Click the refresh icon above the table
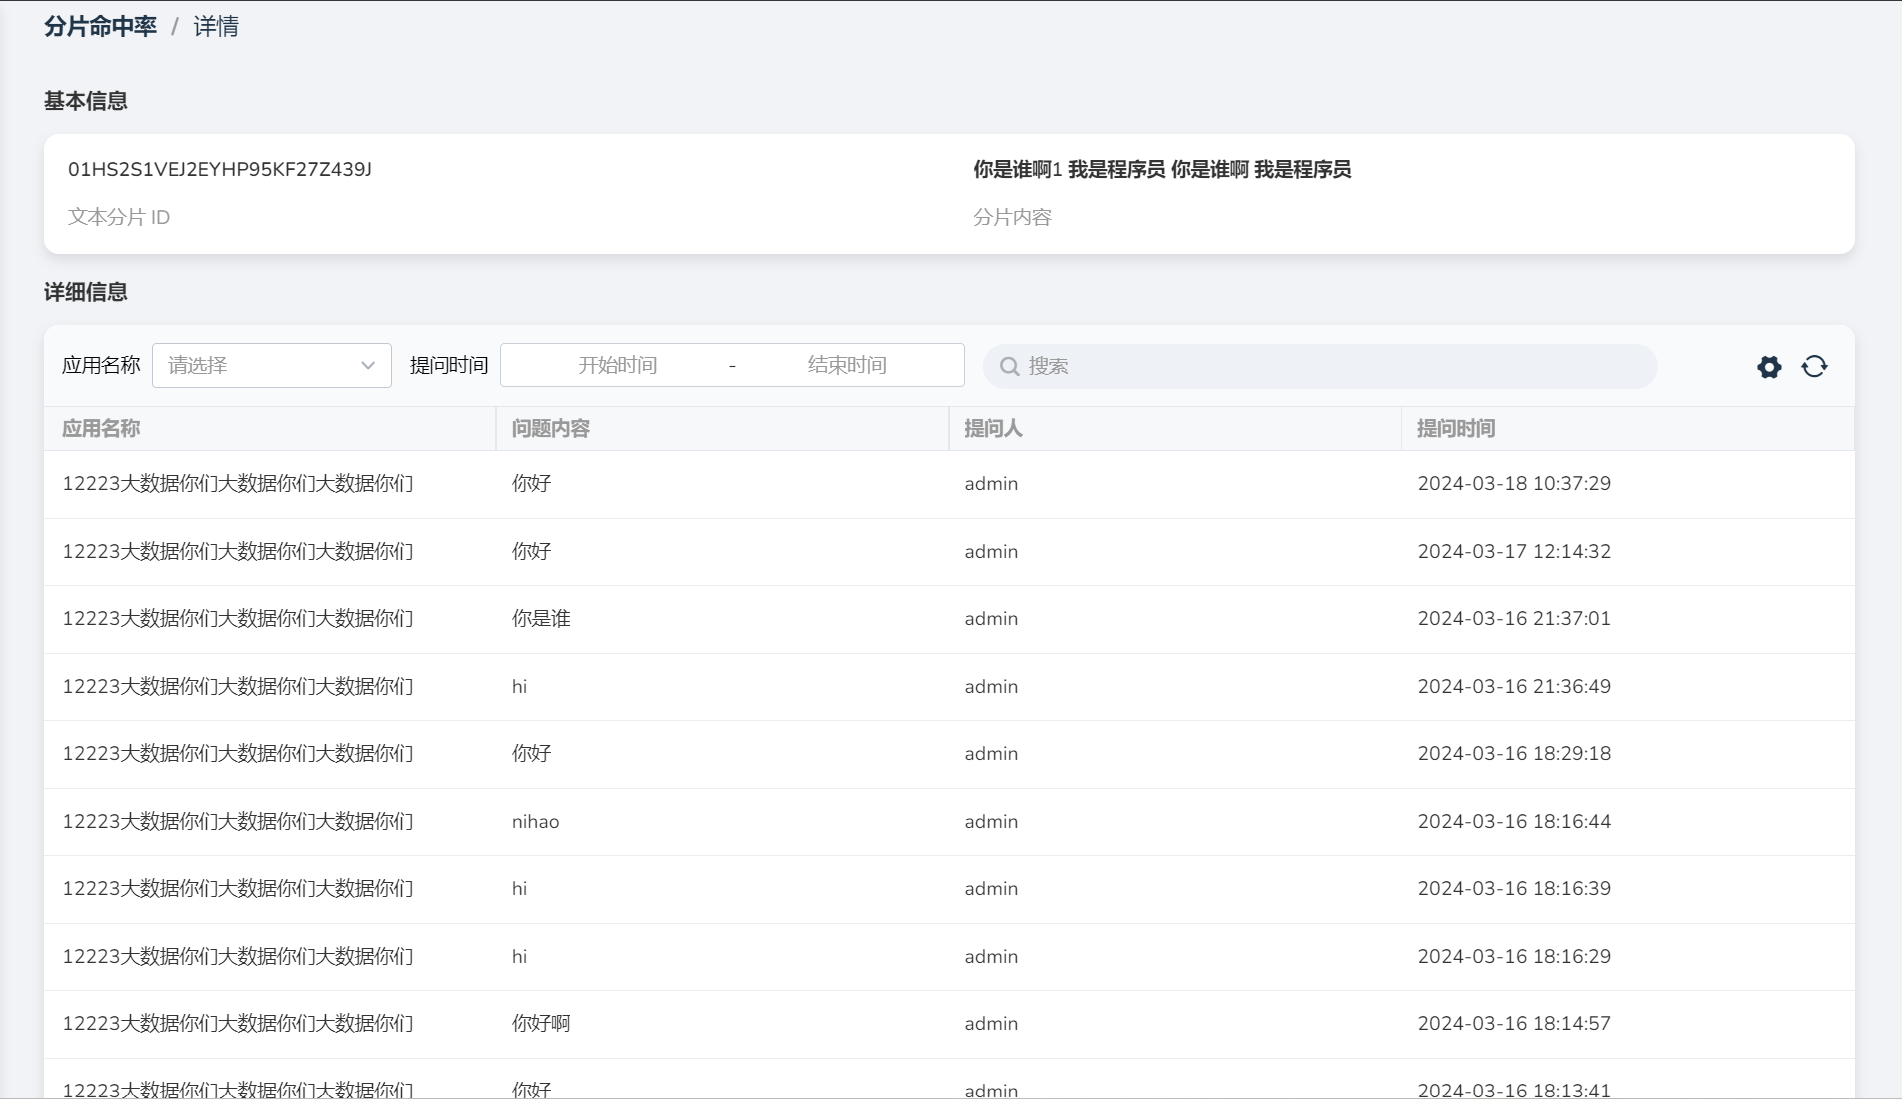The height and width of the screenshot is (1099, 1902). [x=1814, y=367]
